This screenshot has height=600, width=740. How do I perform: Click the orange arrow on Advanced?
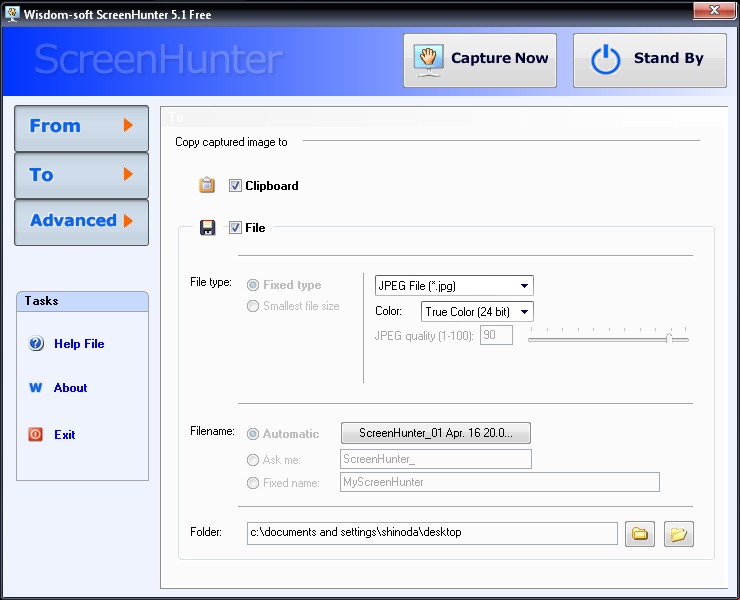point(128,221)
